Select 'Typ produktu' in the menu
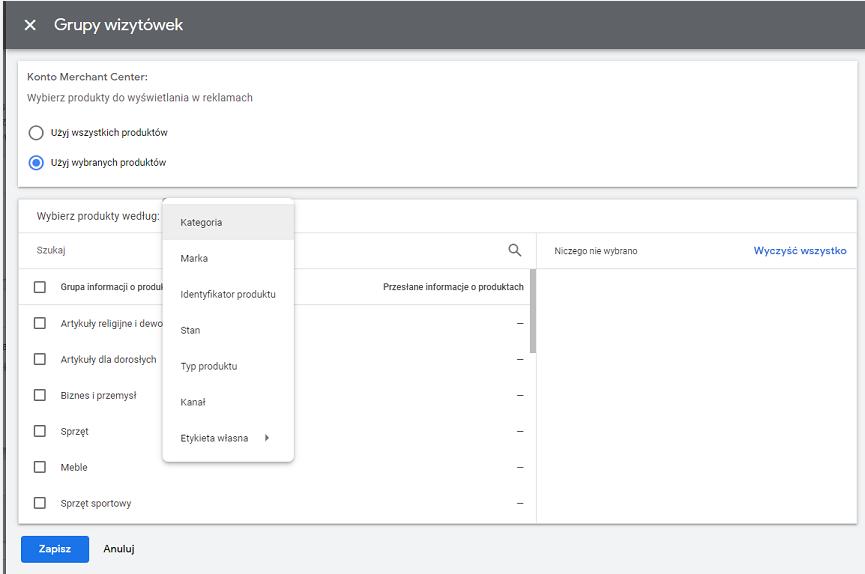Viewport: 865px width, 574px height. [x=208, y=367]
